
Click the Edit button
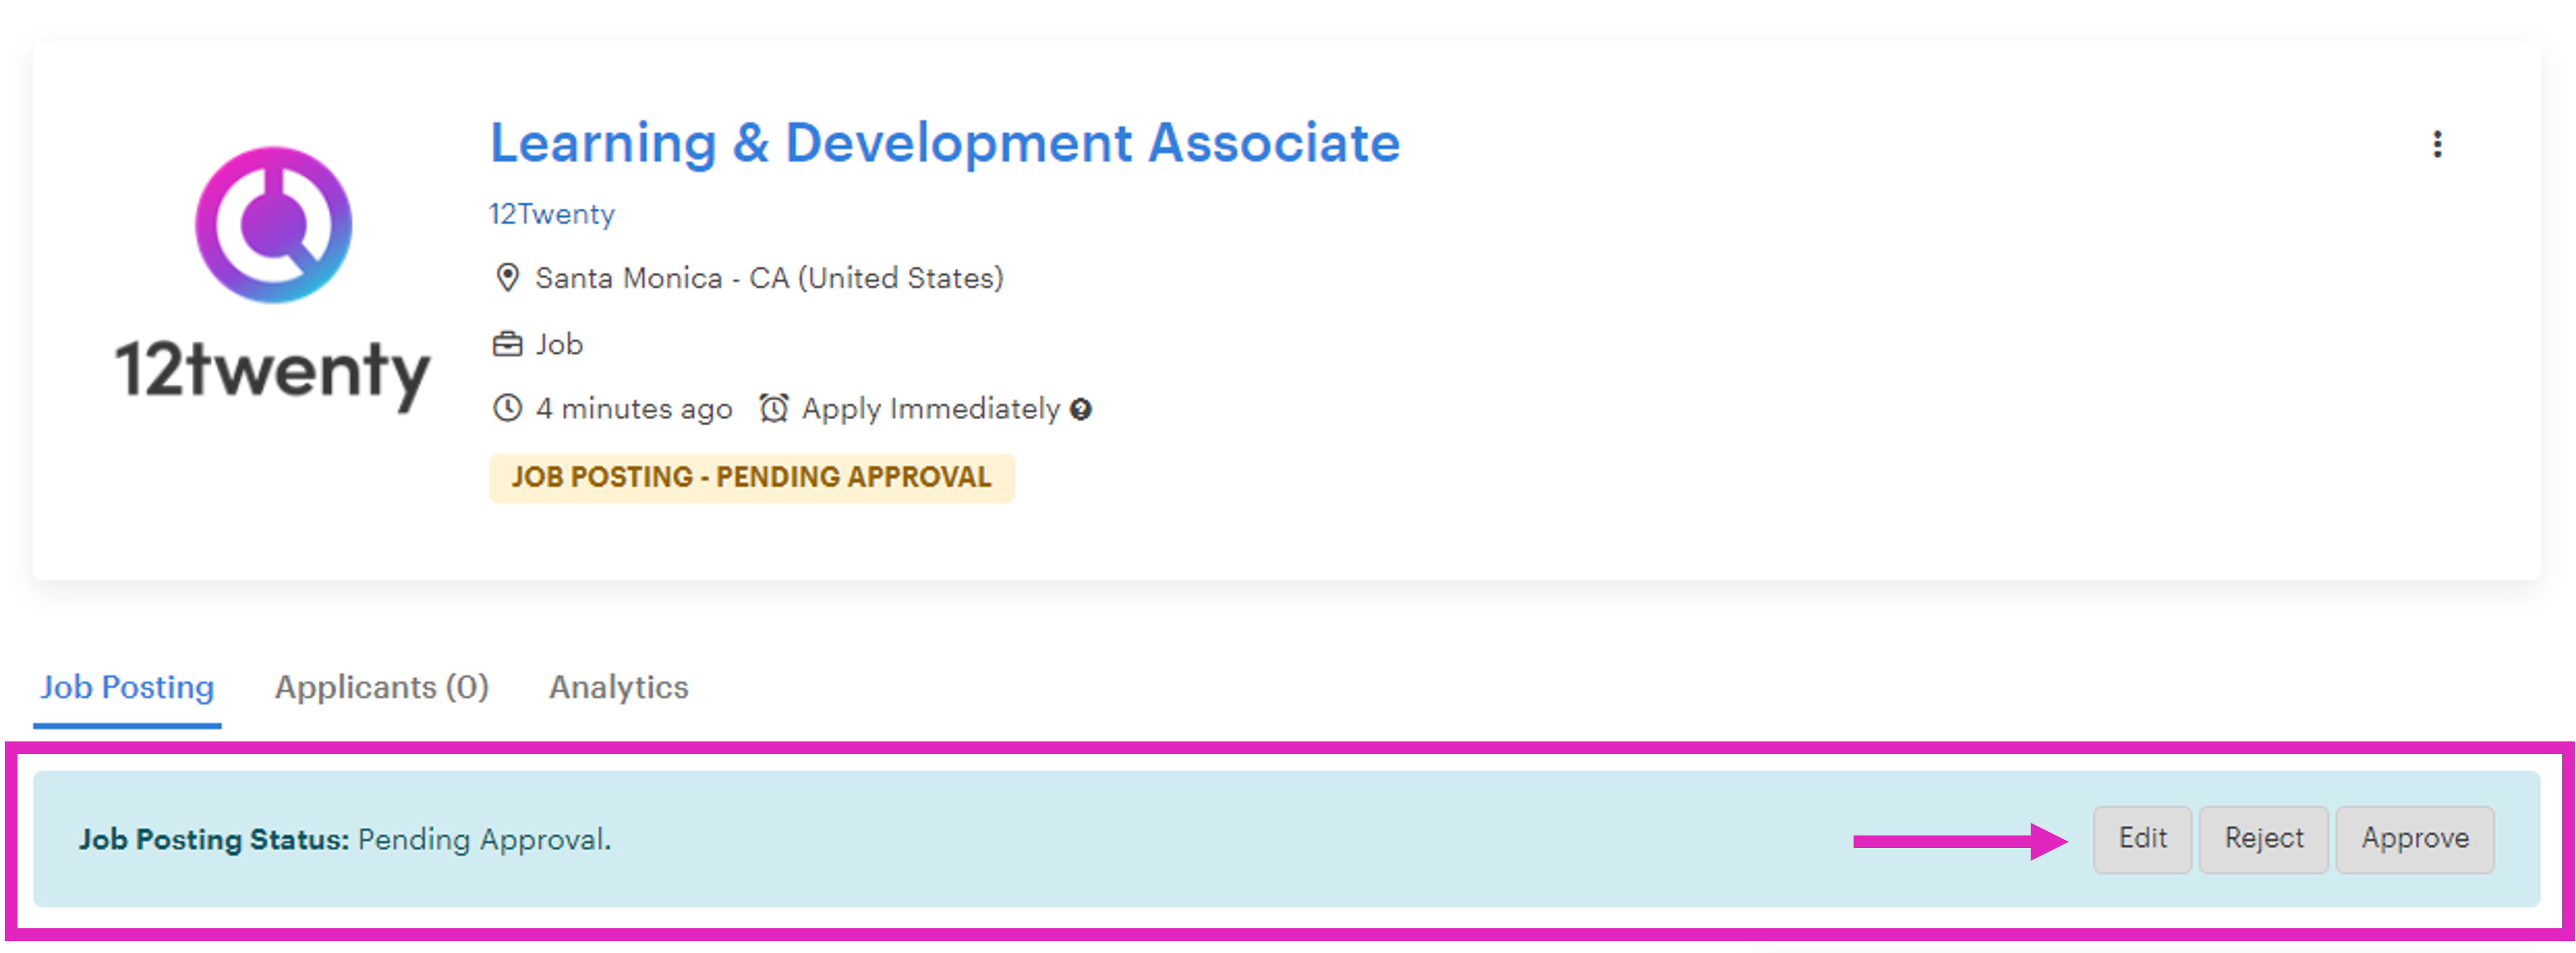[2142, 839]
